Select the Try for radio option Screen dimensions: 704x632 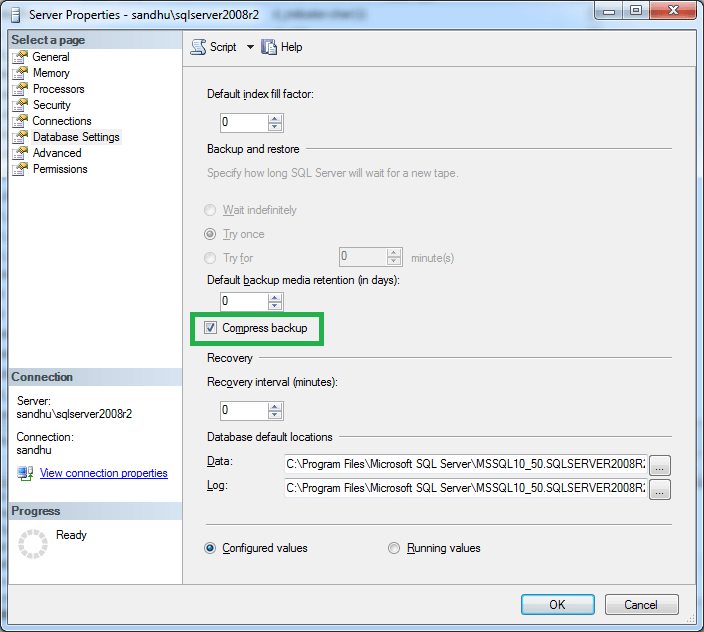coord(210,258)
